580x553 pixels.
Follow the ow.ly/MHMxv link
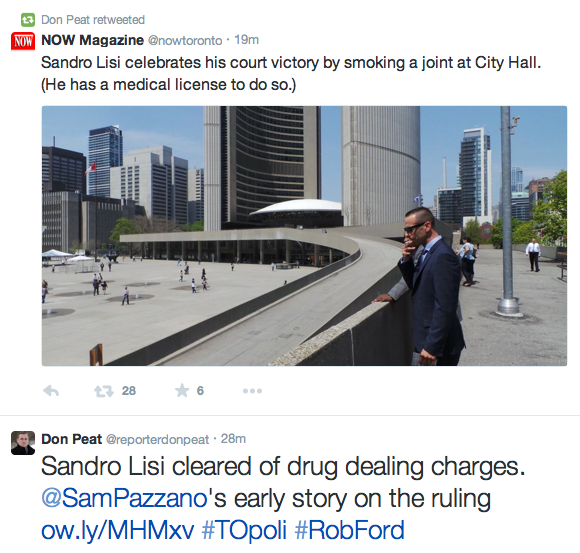118,531
